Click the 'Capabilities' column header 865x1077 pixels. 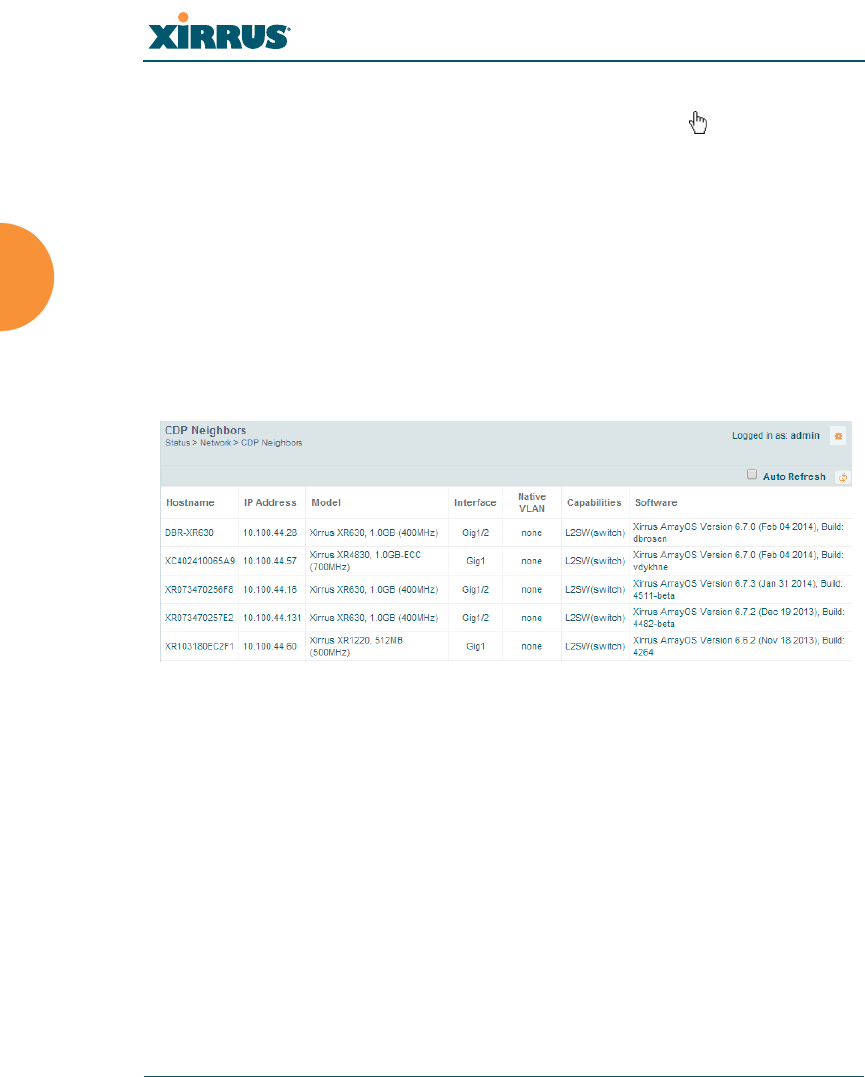coord(594,503)
